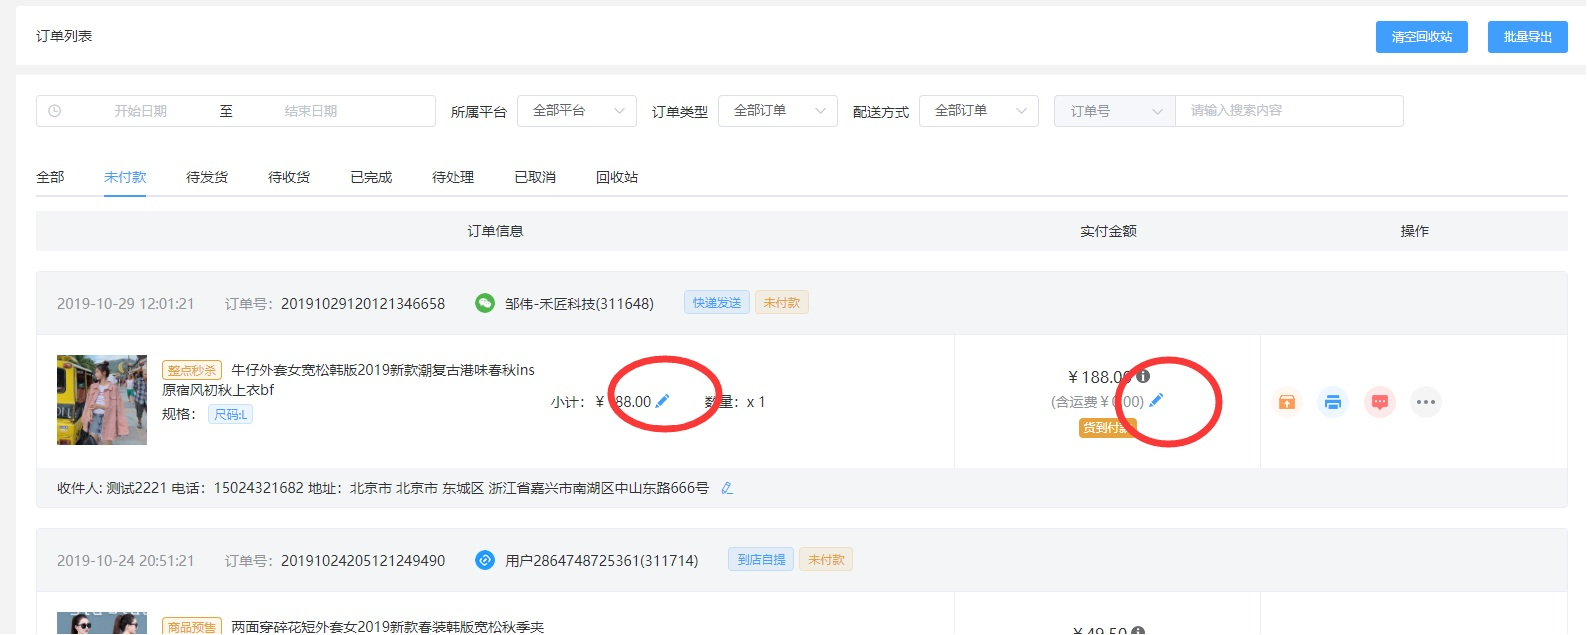Switch to the 已完成 tab
The width and height of the screenshot is (1587, 635).
point(371,177)
